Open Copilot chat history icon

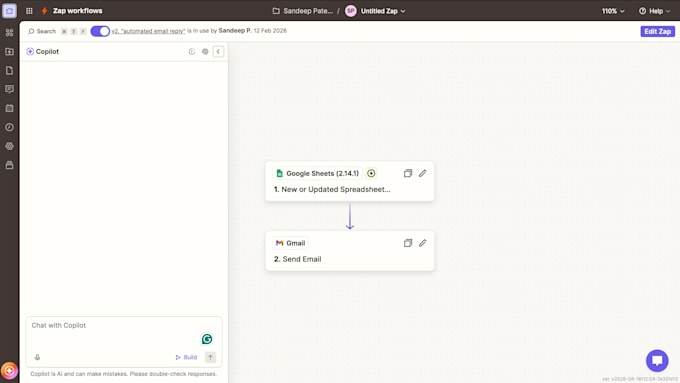coord(192,52)
